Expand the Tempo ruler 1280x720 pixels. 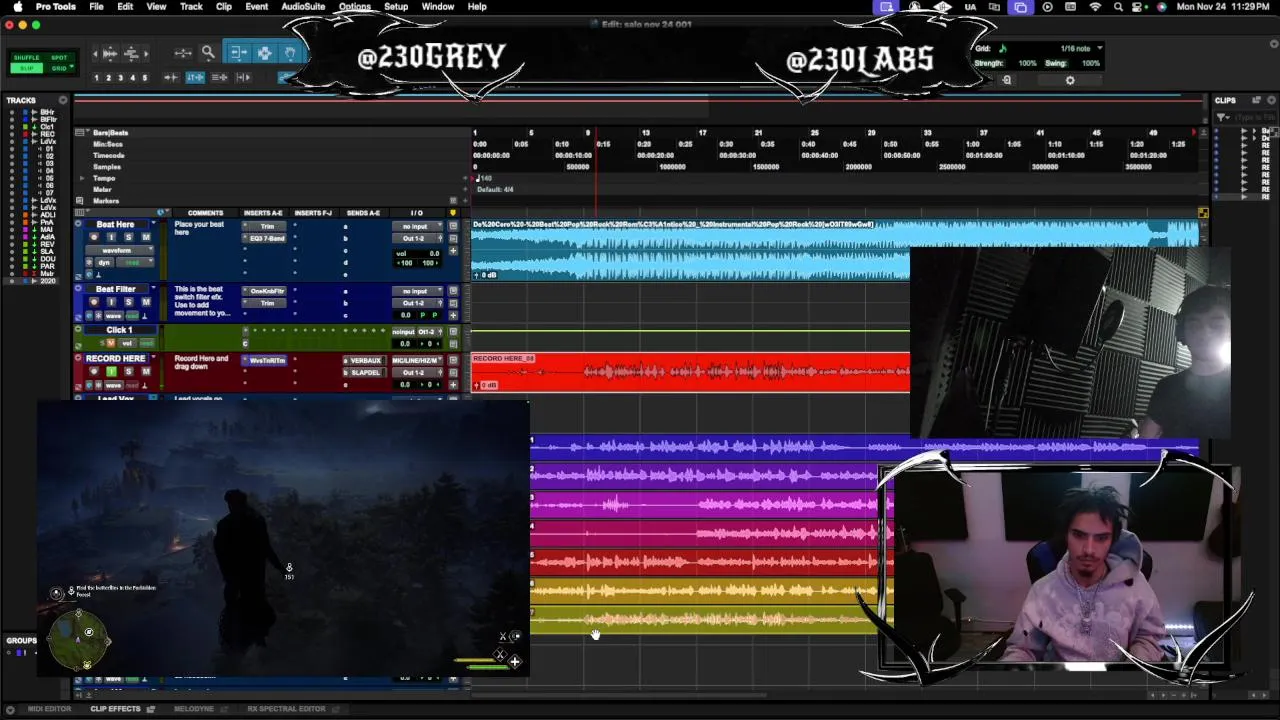pyautogui.click(x=81, y=178)
